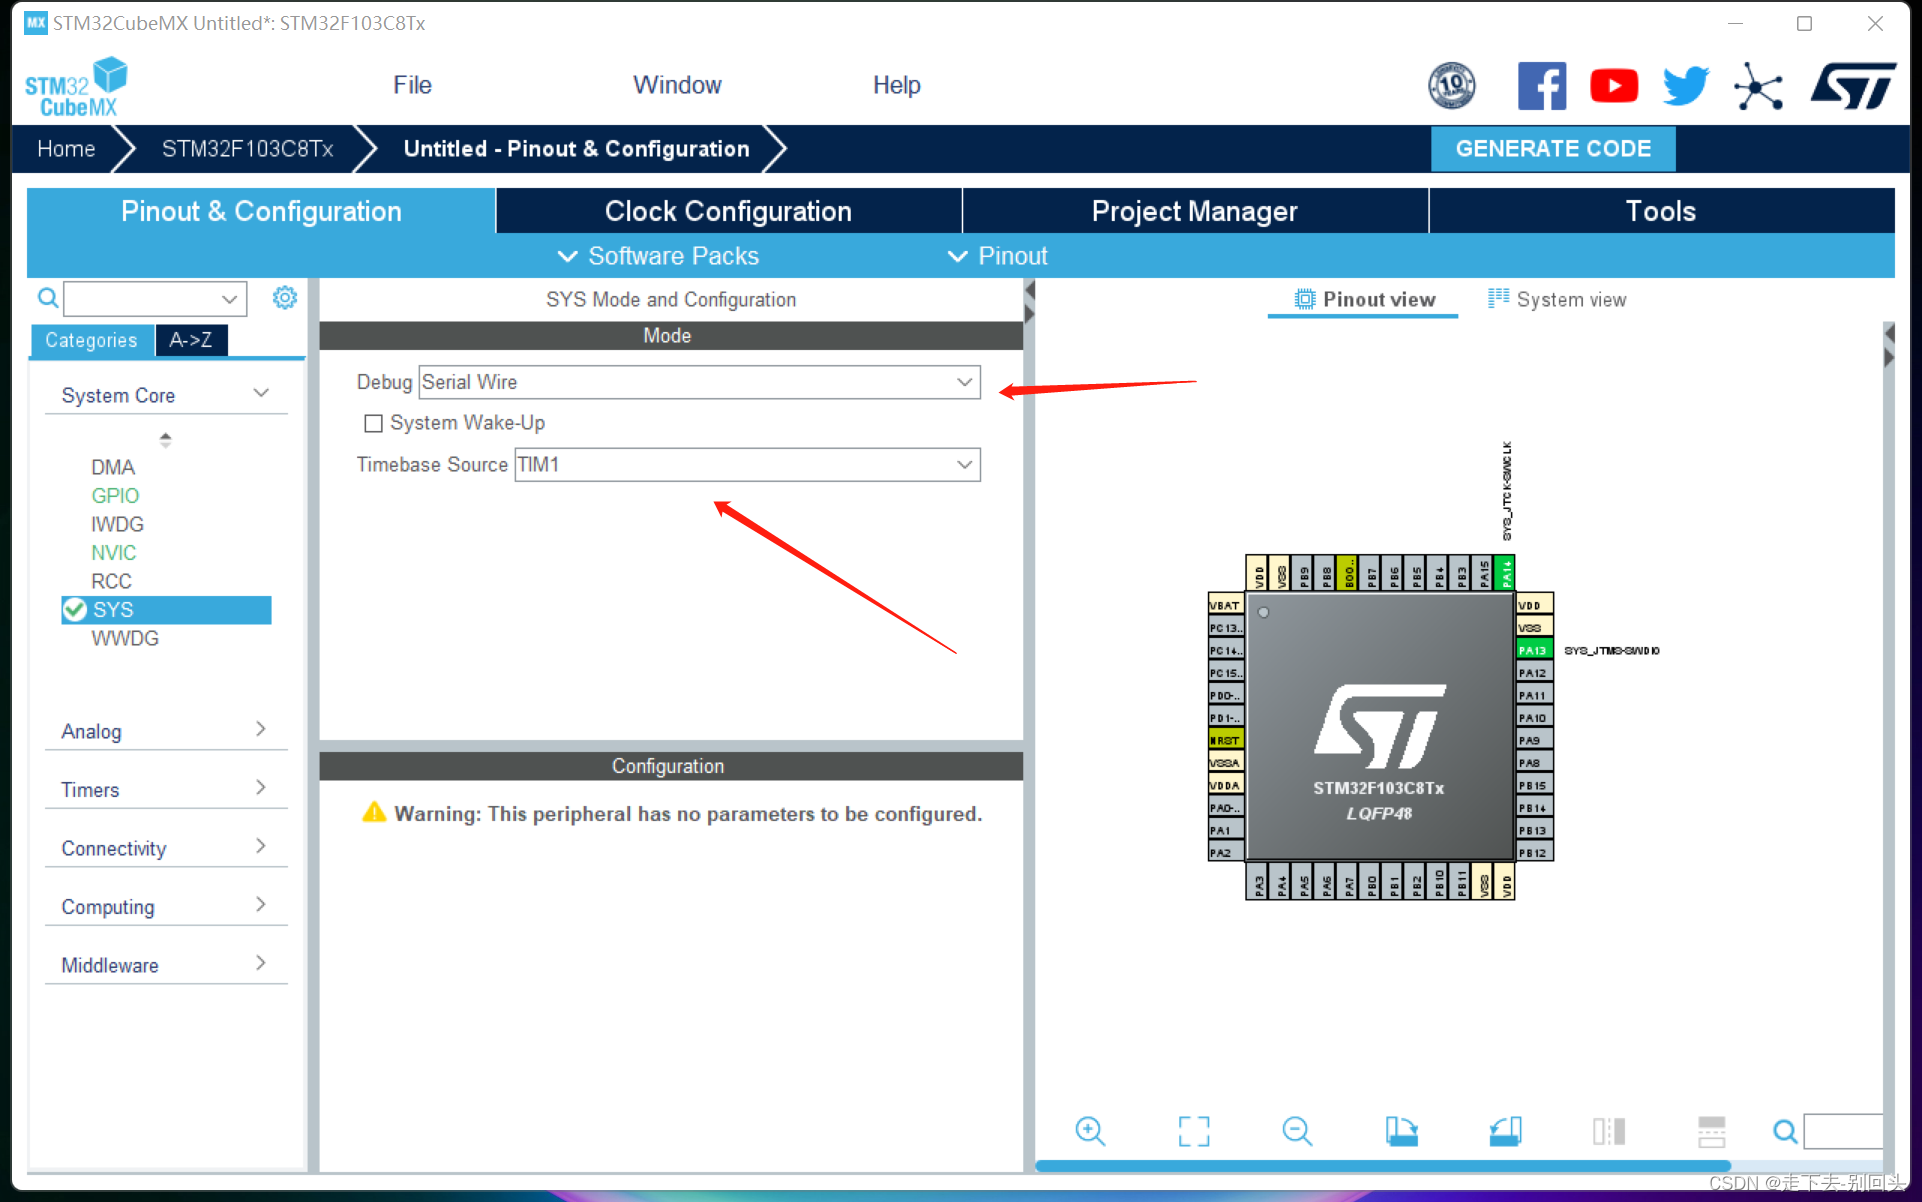This screenshot has height=1202, width=1922.
Task: Open the ST YouTube channel icon
Action: pos(1613,87)
